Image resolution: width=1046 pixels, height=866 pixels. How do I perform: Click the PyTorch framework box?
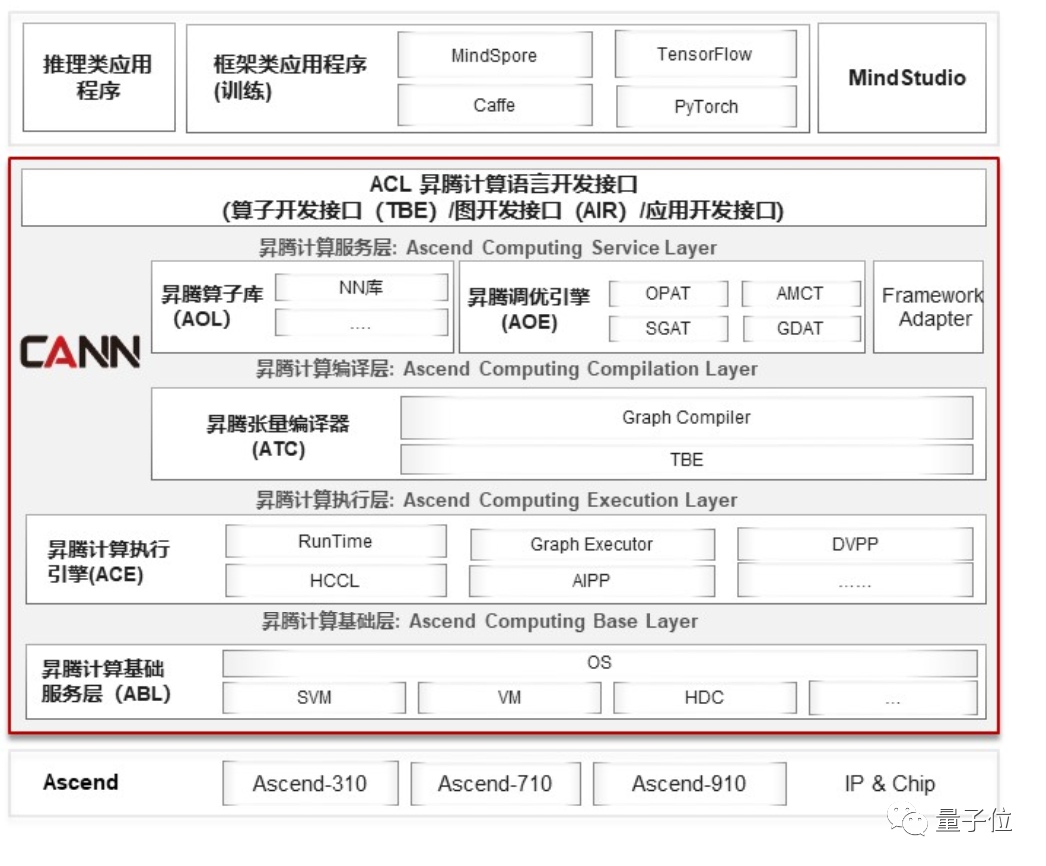[706, 106]
